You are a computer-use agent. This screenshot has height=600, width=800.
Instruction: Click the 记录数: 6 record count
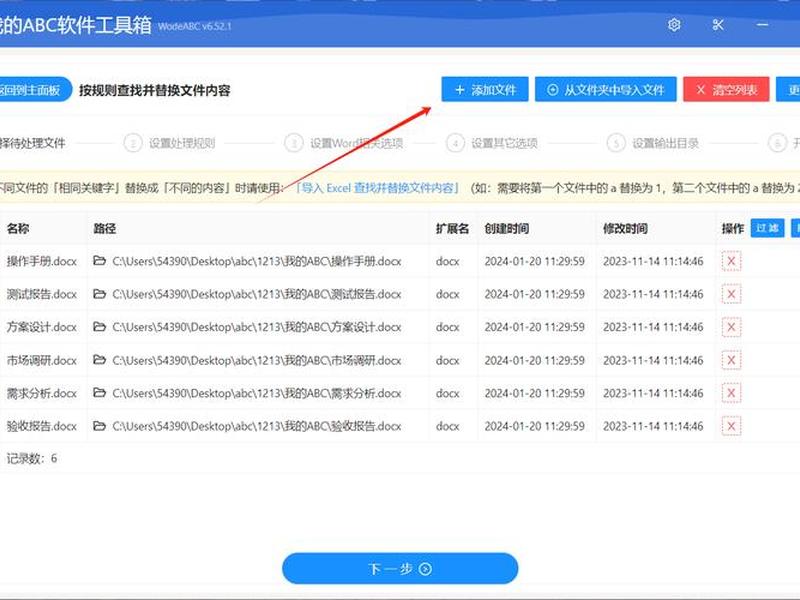click(x=32, y=458)
